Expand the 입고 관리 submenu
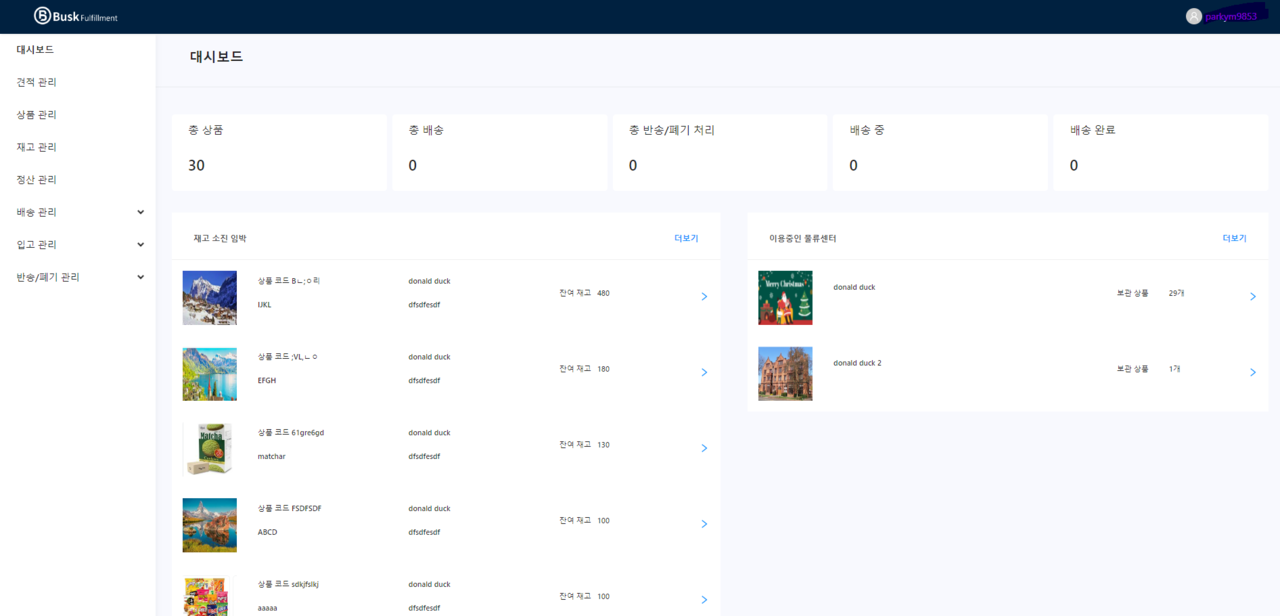The image size is (1280, 616). [140, 245]
